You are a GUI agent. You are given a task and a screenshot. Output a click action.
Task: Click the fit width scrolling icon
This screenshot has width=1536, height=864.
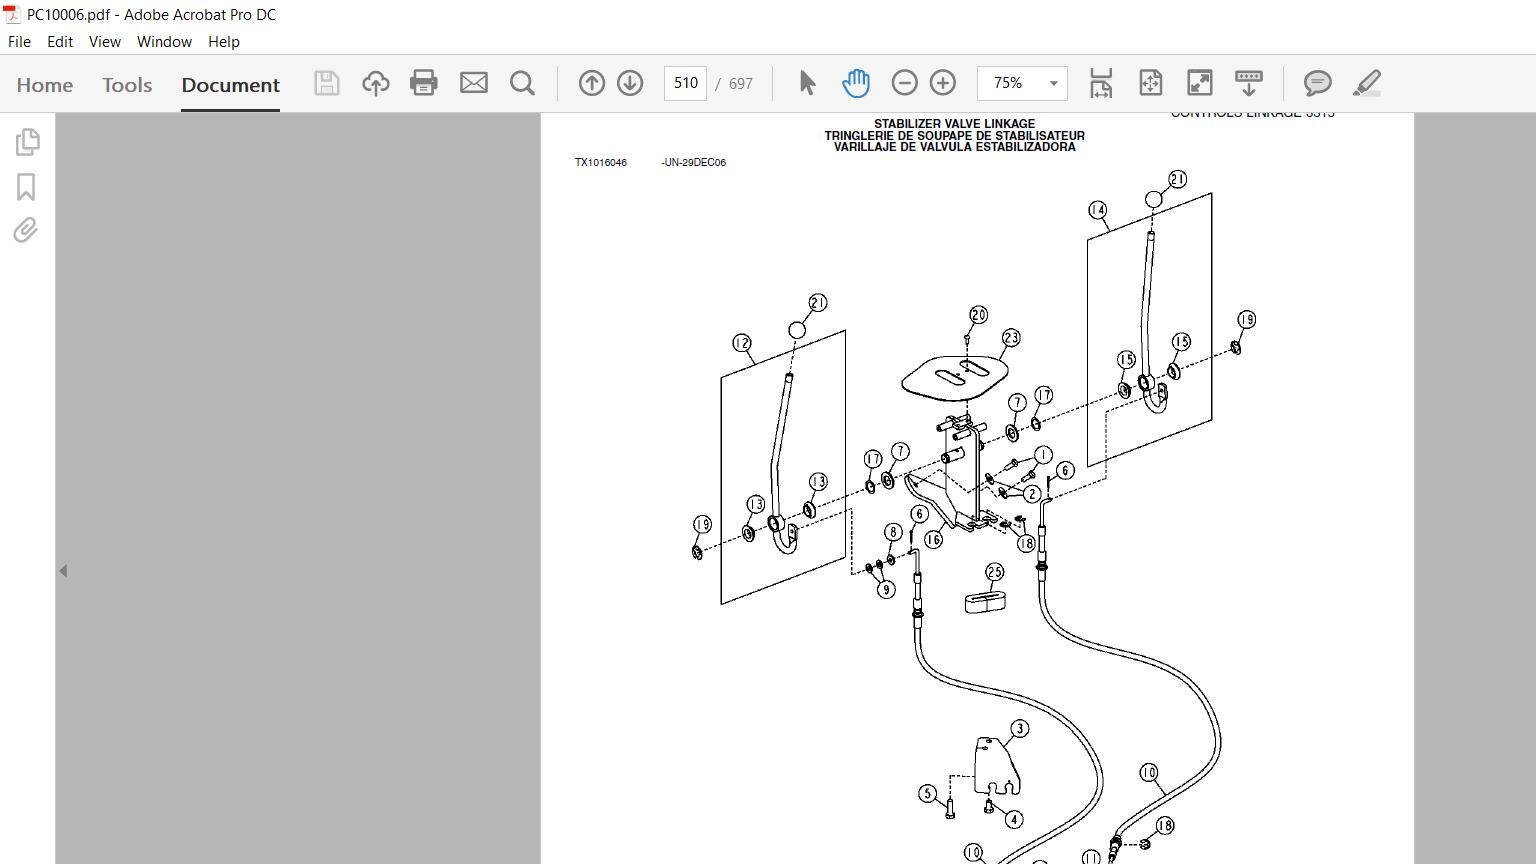pyautogui.click(x=1101, y=83)
